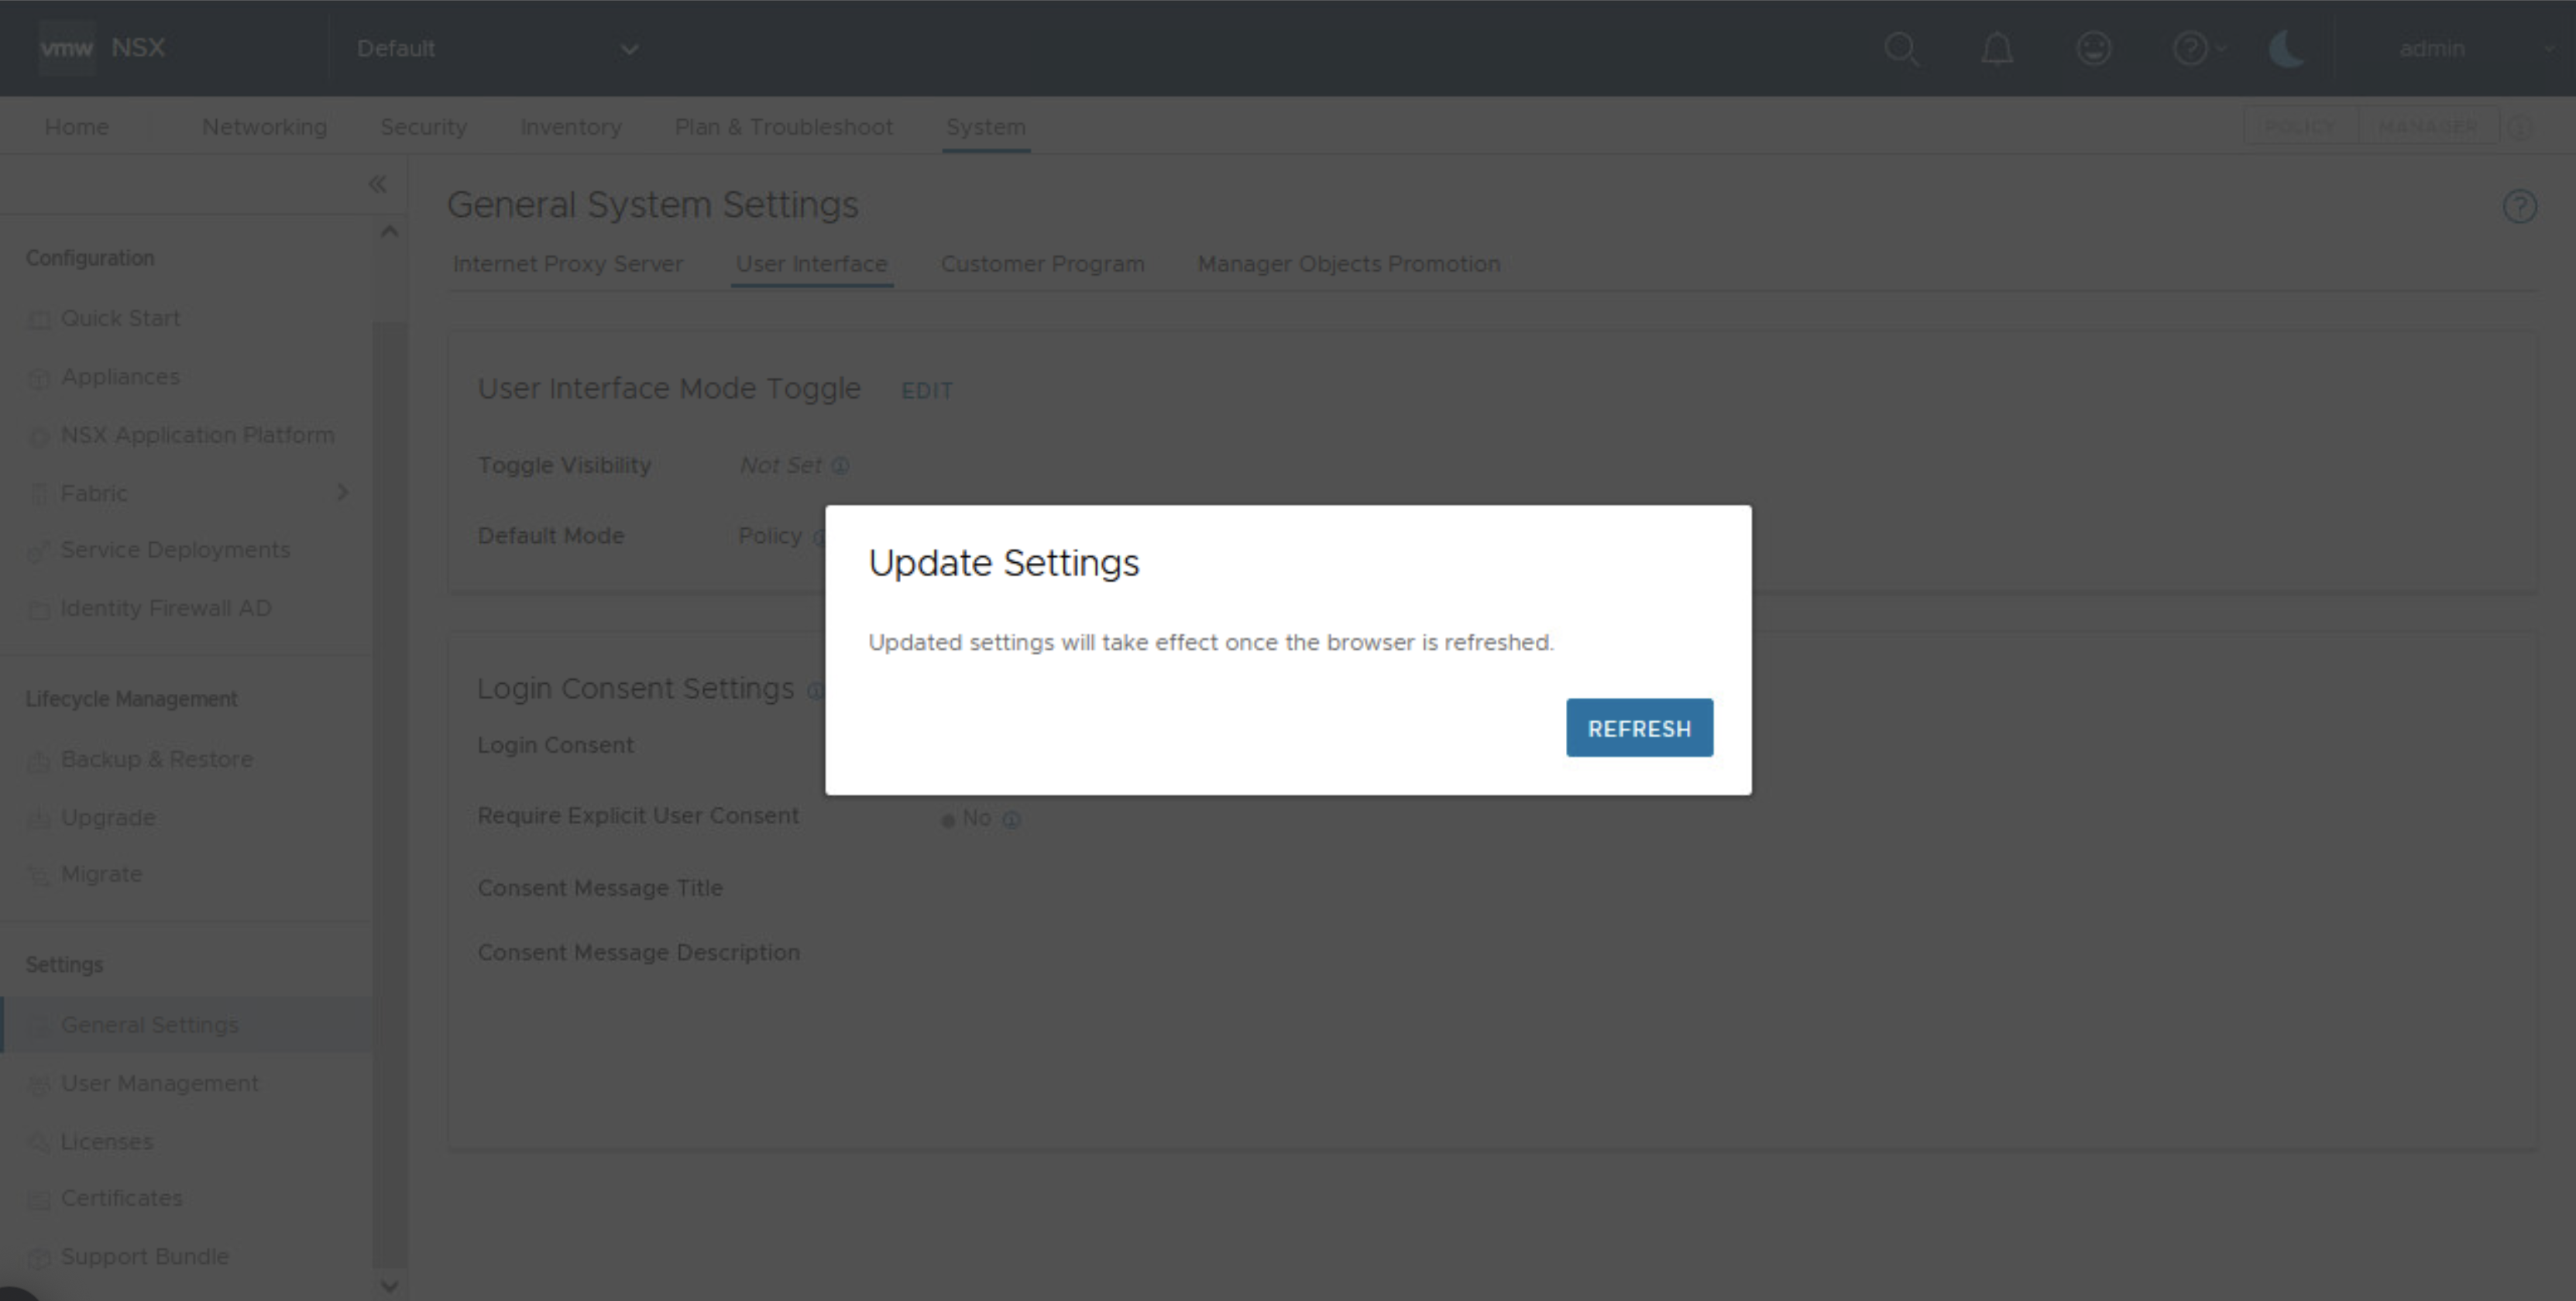The width and height of the screenshot is (2576, 1301).
Task: Click sidebar scrollbar down arrow
Action: coord(389,1286)
